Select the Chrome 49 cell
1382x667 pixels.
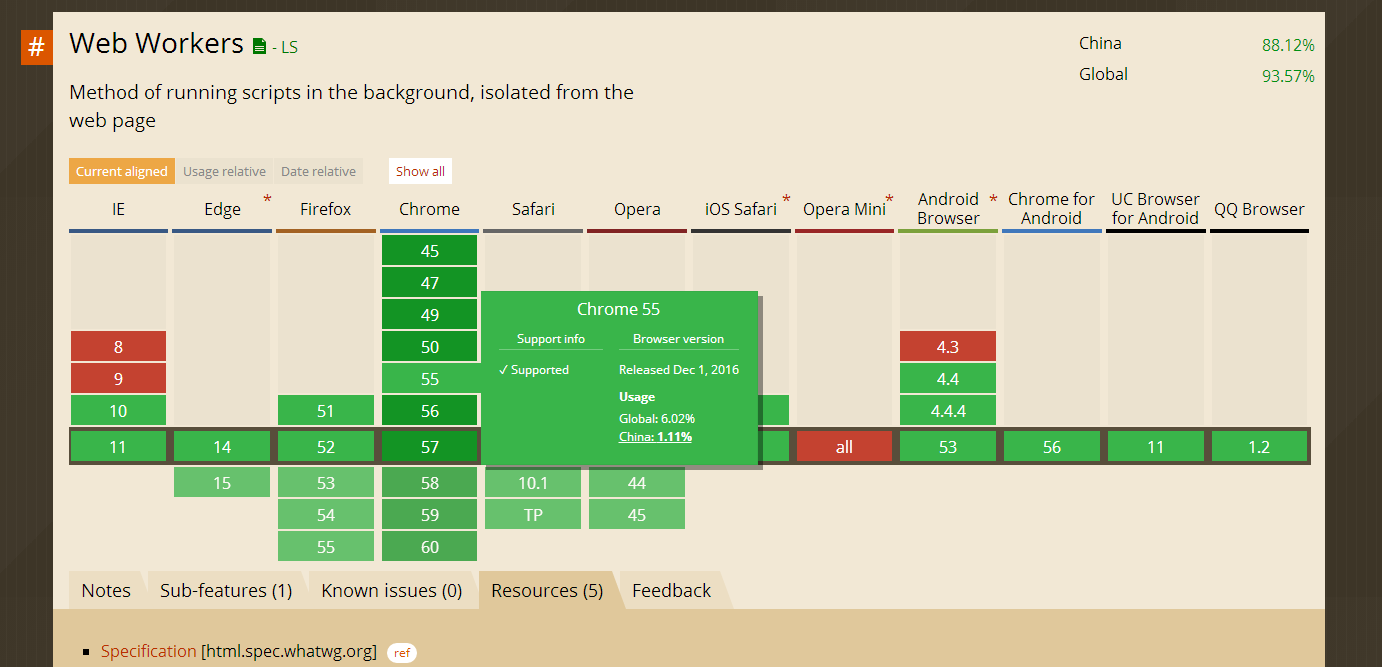429,315
